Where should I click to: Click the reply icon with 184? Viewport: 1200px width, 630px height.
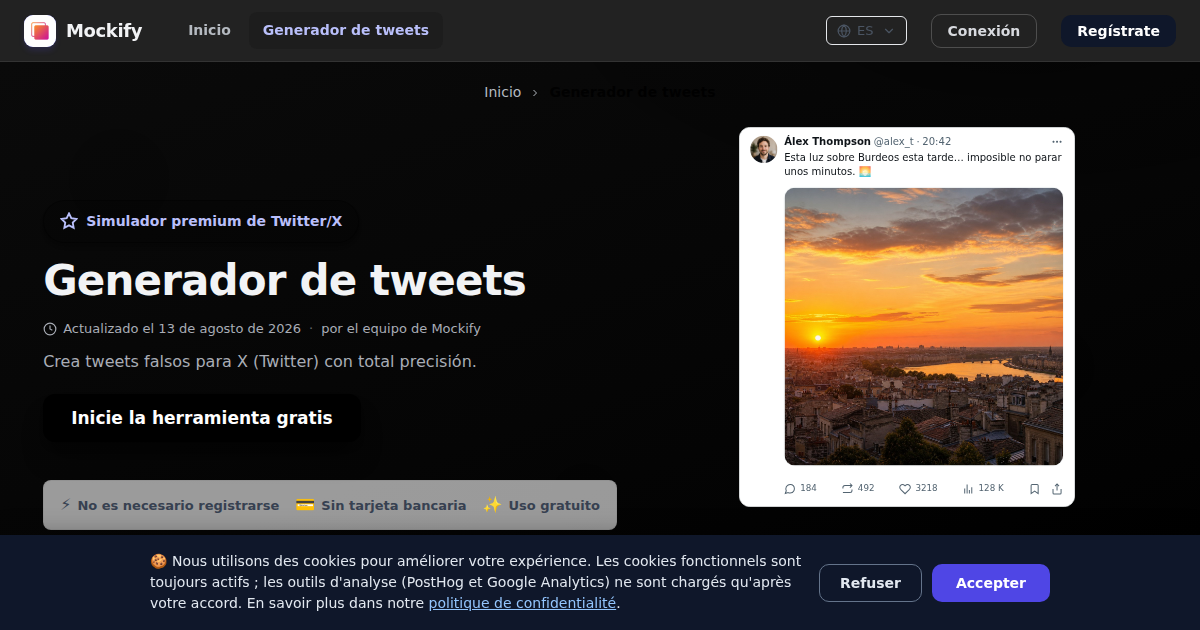coord(790,489)
